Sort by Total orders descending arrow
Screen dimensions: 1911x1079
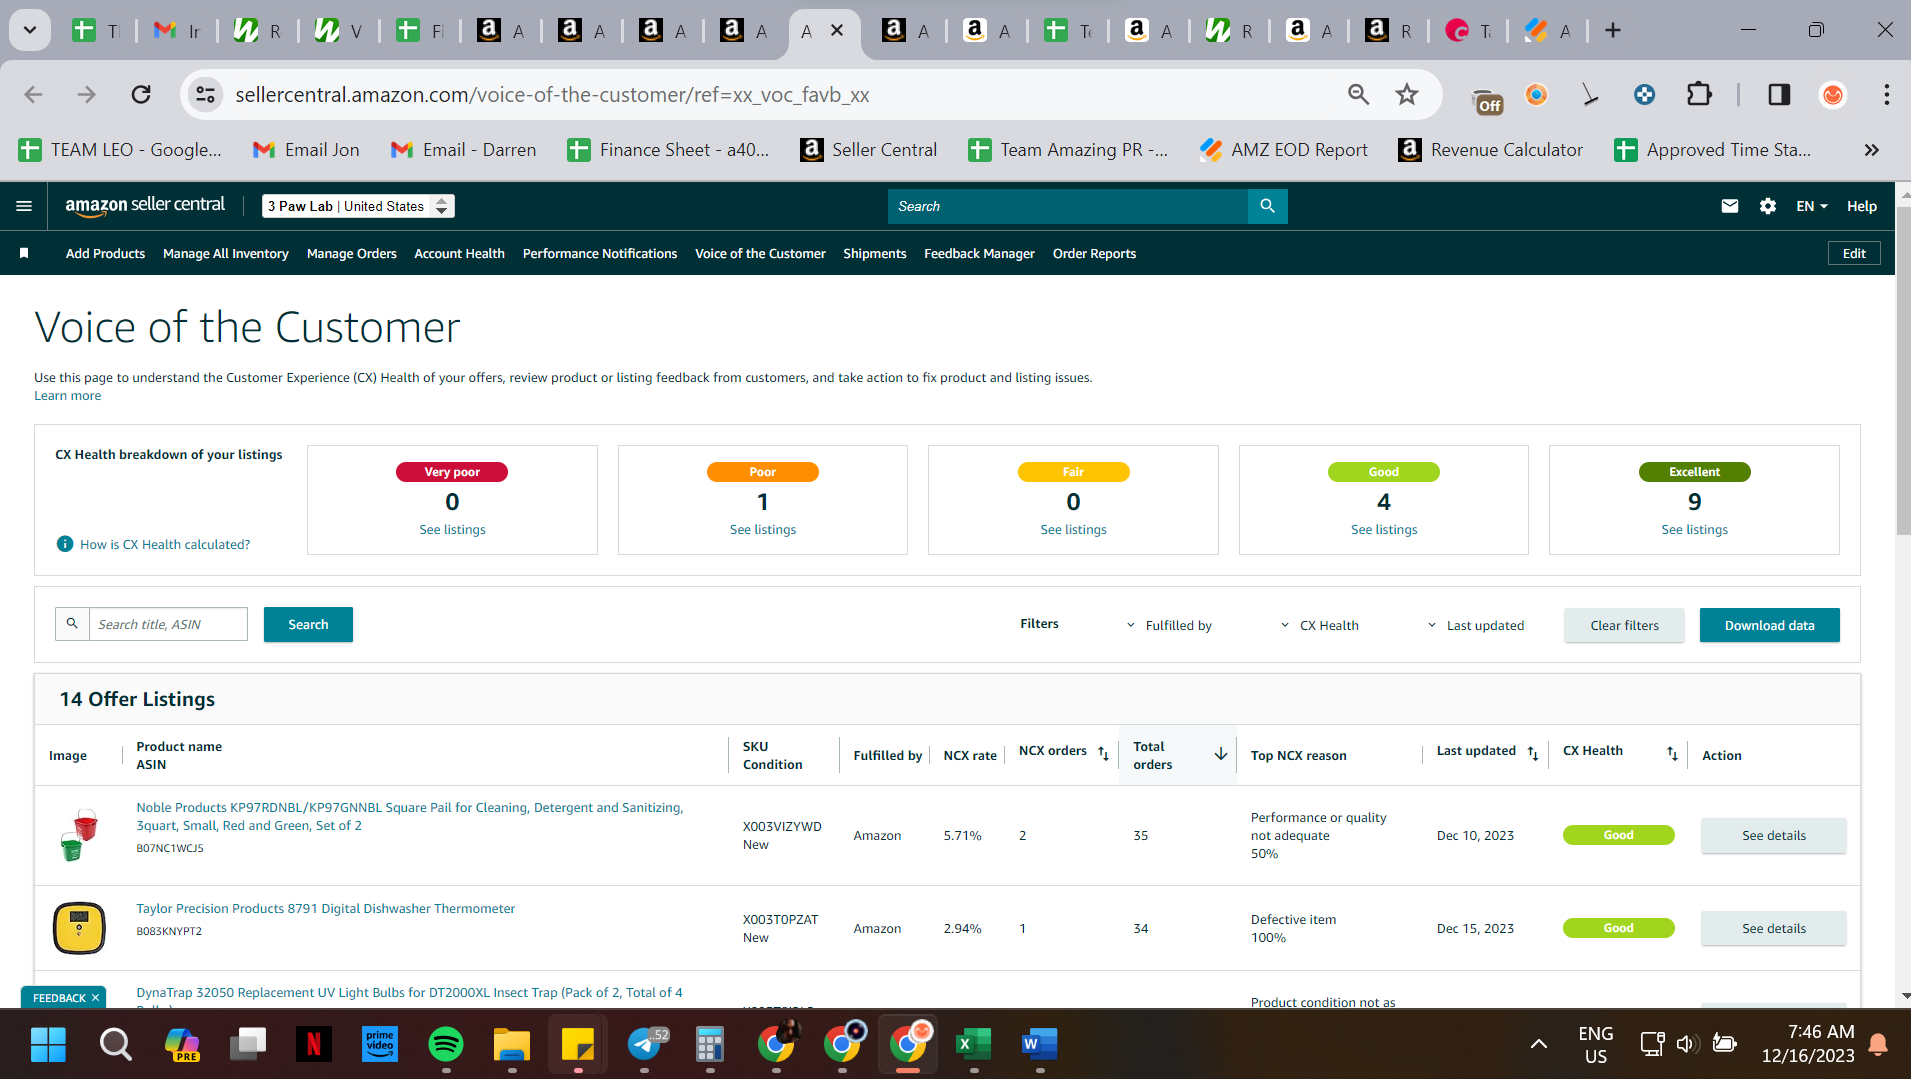pos(1221,754)
